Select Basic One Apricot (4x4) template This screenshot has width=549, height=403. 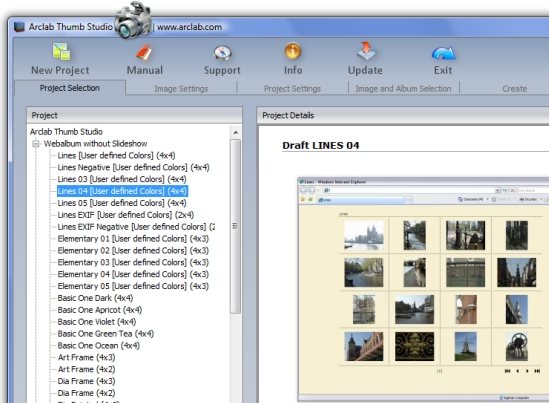(x=100, y=310)
